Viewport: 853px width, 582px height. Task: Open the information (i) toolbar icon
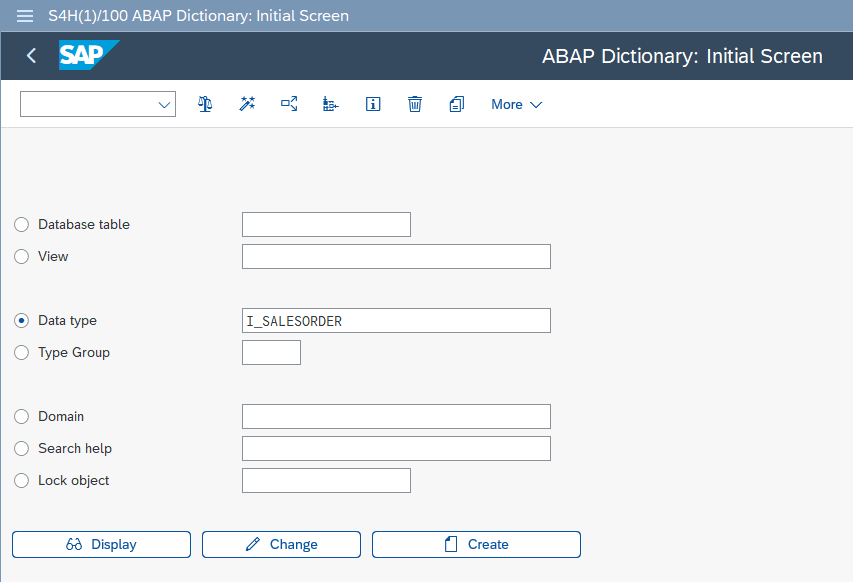coord(373,104)
